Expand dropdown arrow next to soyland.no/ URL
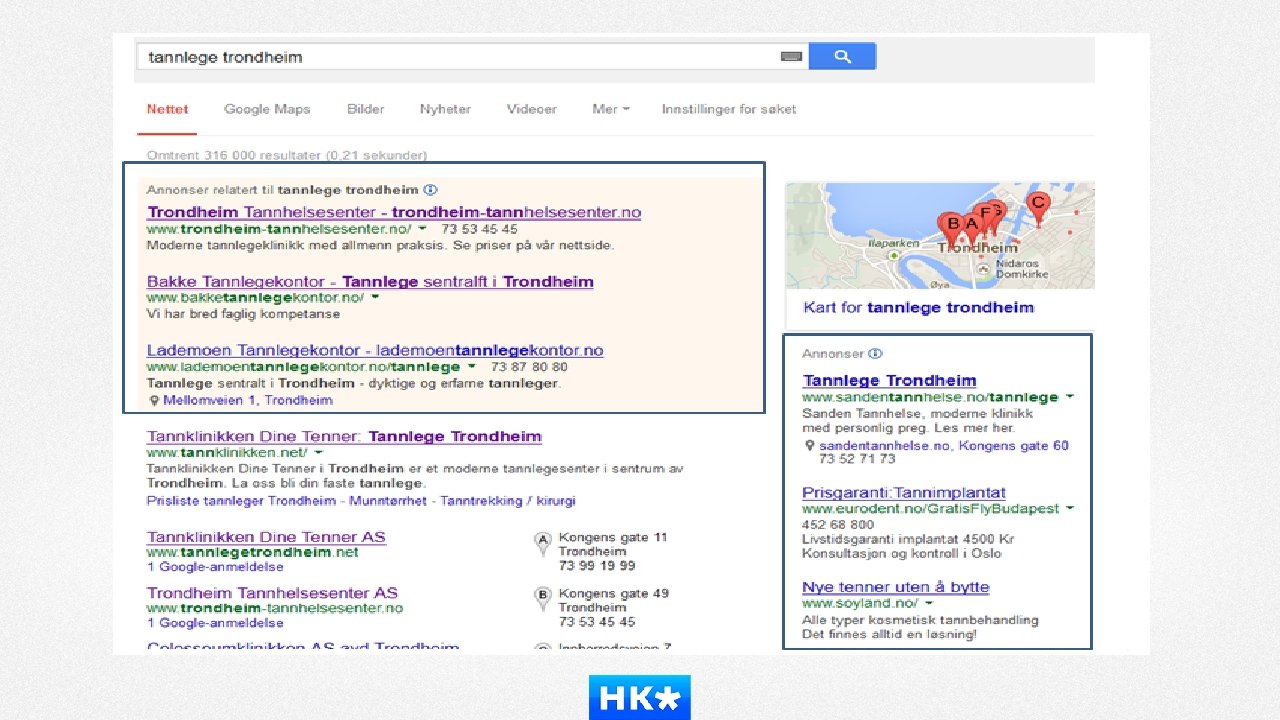The width and height of the screenshot is (1280, 720). (x=929, y=603)
